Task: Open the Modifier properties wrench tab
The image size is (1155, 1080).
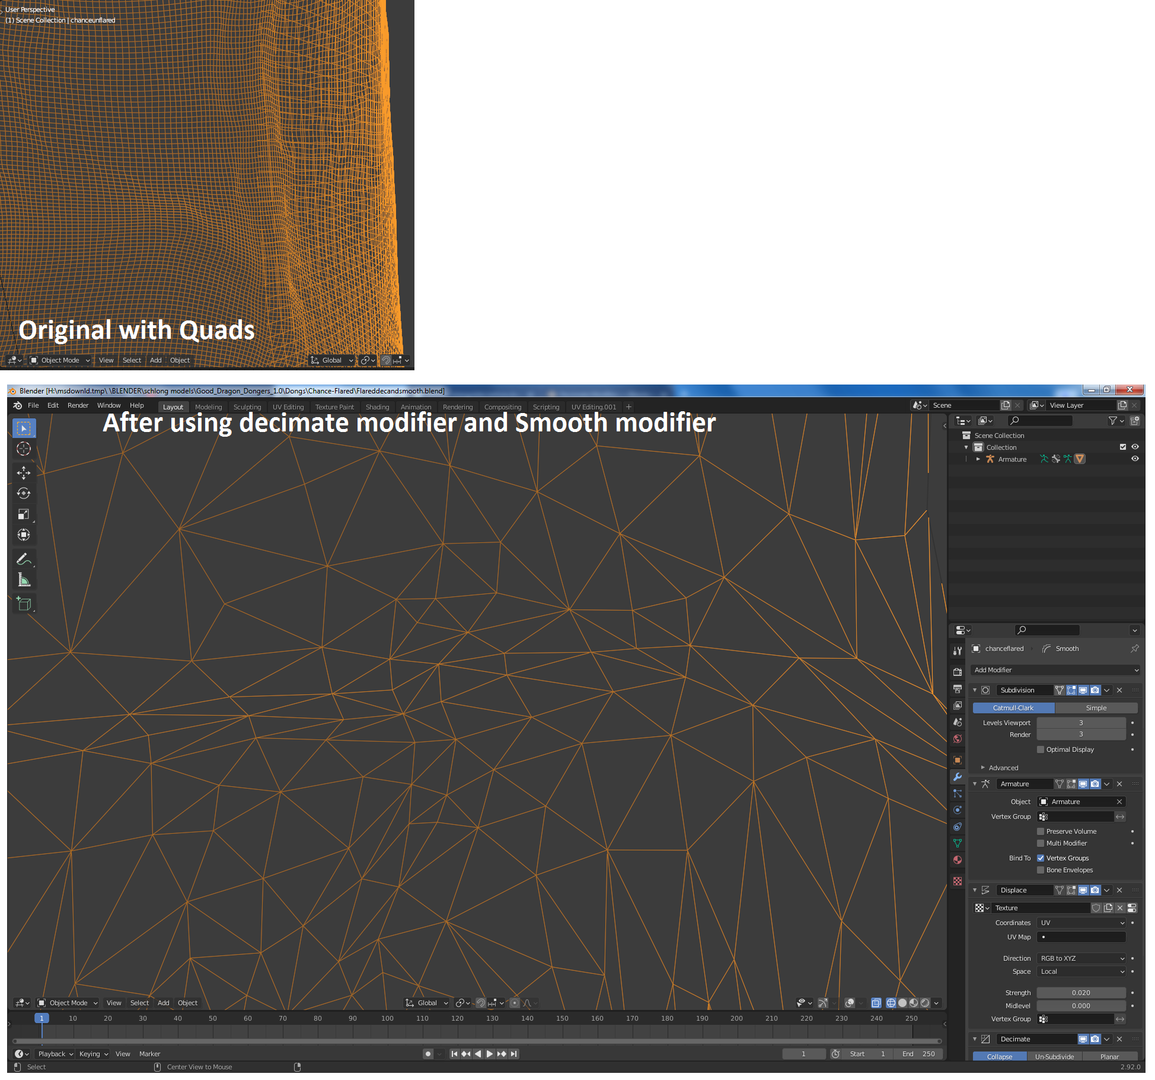Action: pyautogui.click(x=958, y=776)
